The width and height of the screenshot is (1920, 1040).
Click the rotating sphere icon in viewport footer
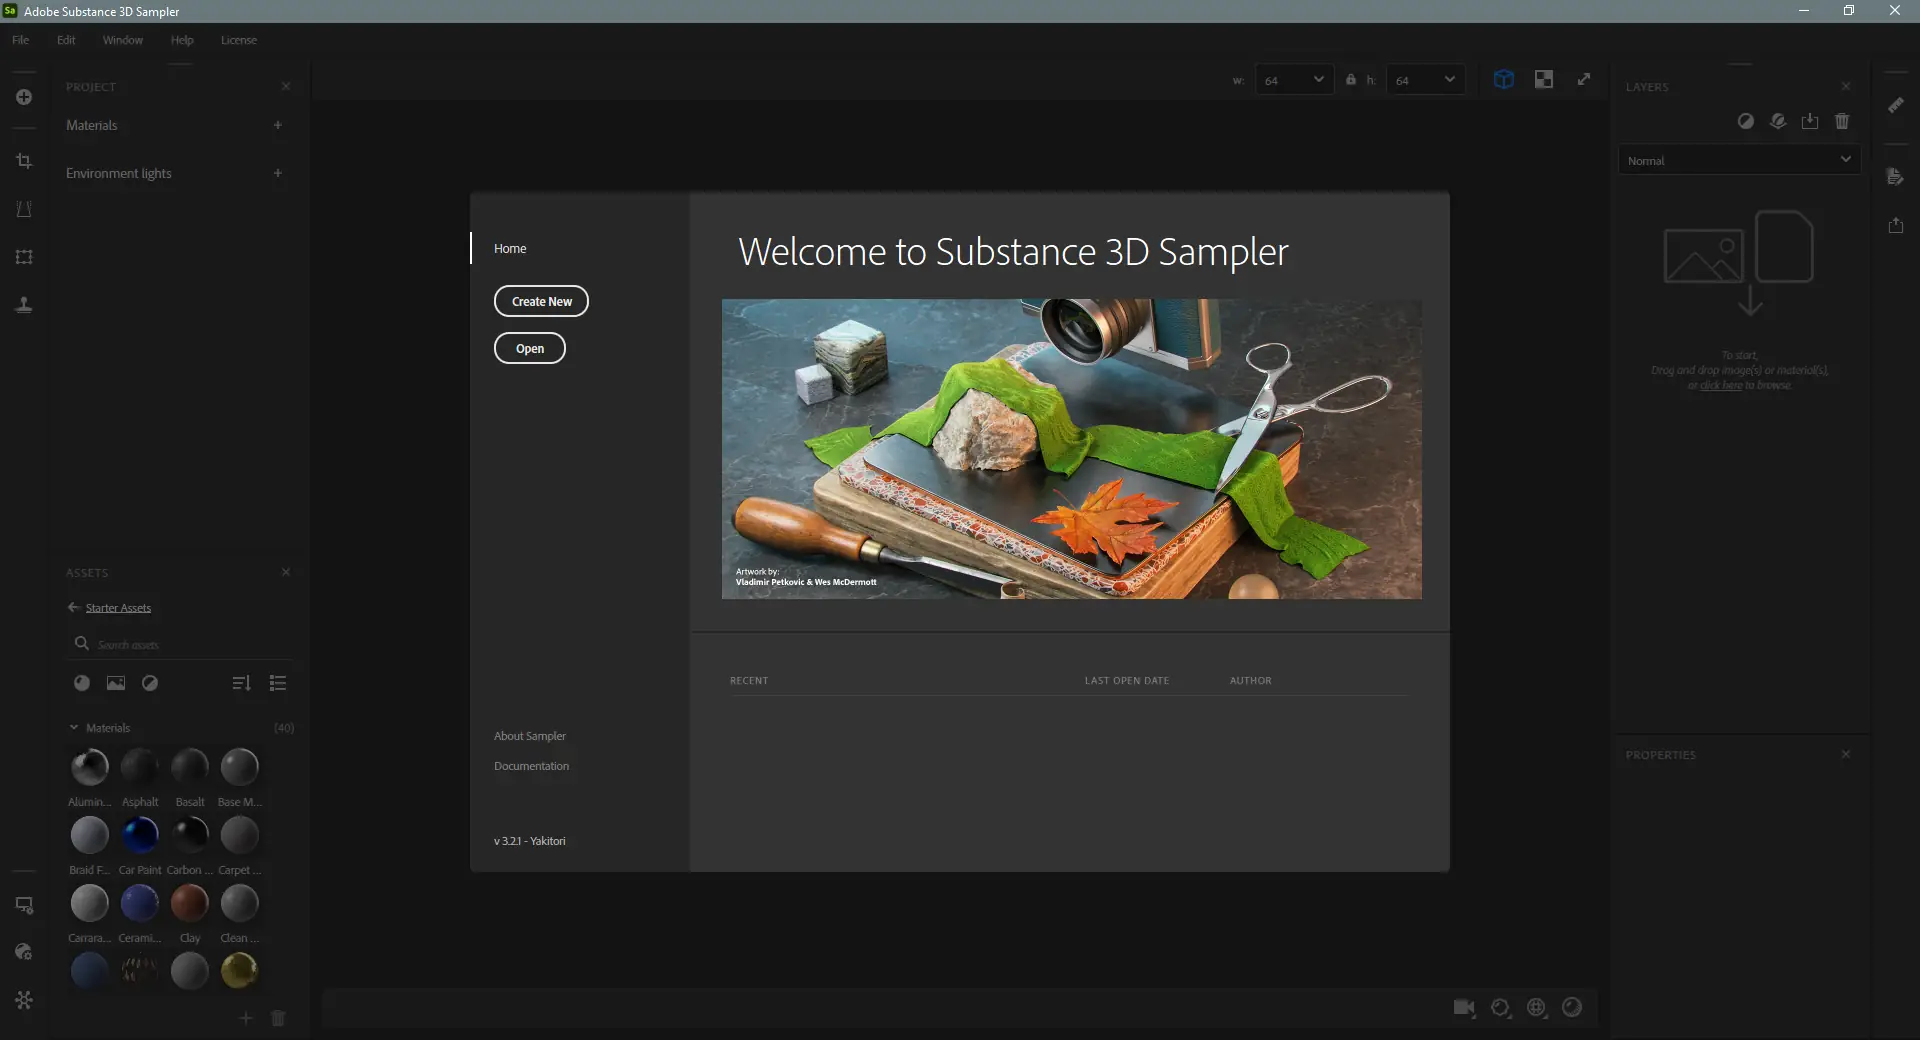pyautogui.click(x=1501, y=1008)
